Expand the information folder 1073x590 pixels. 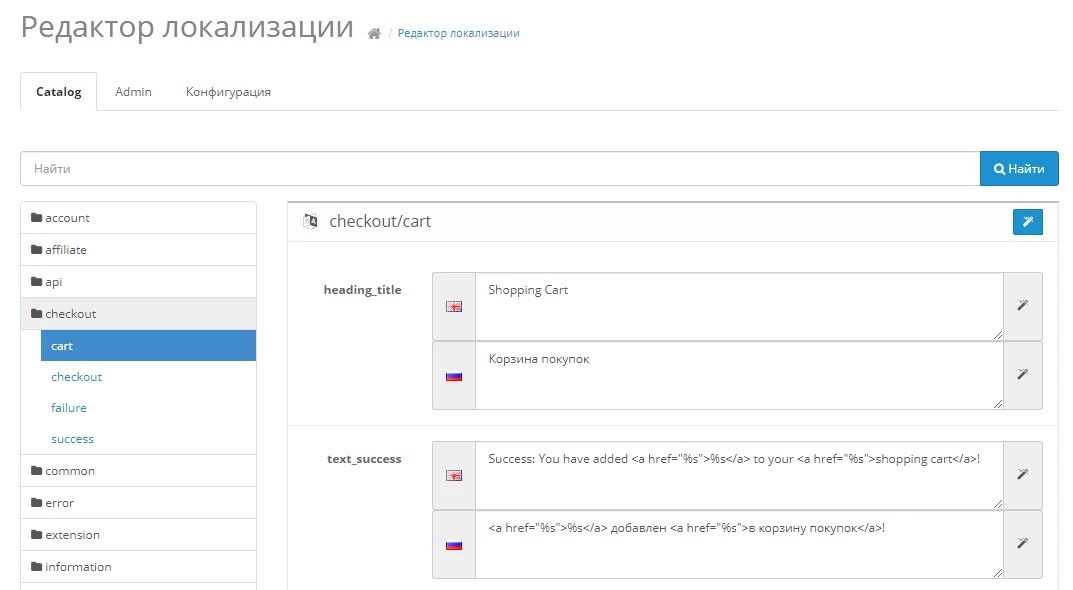[x=138, y=567]
